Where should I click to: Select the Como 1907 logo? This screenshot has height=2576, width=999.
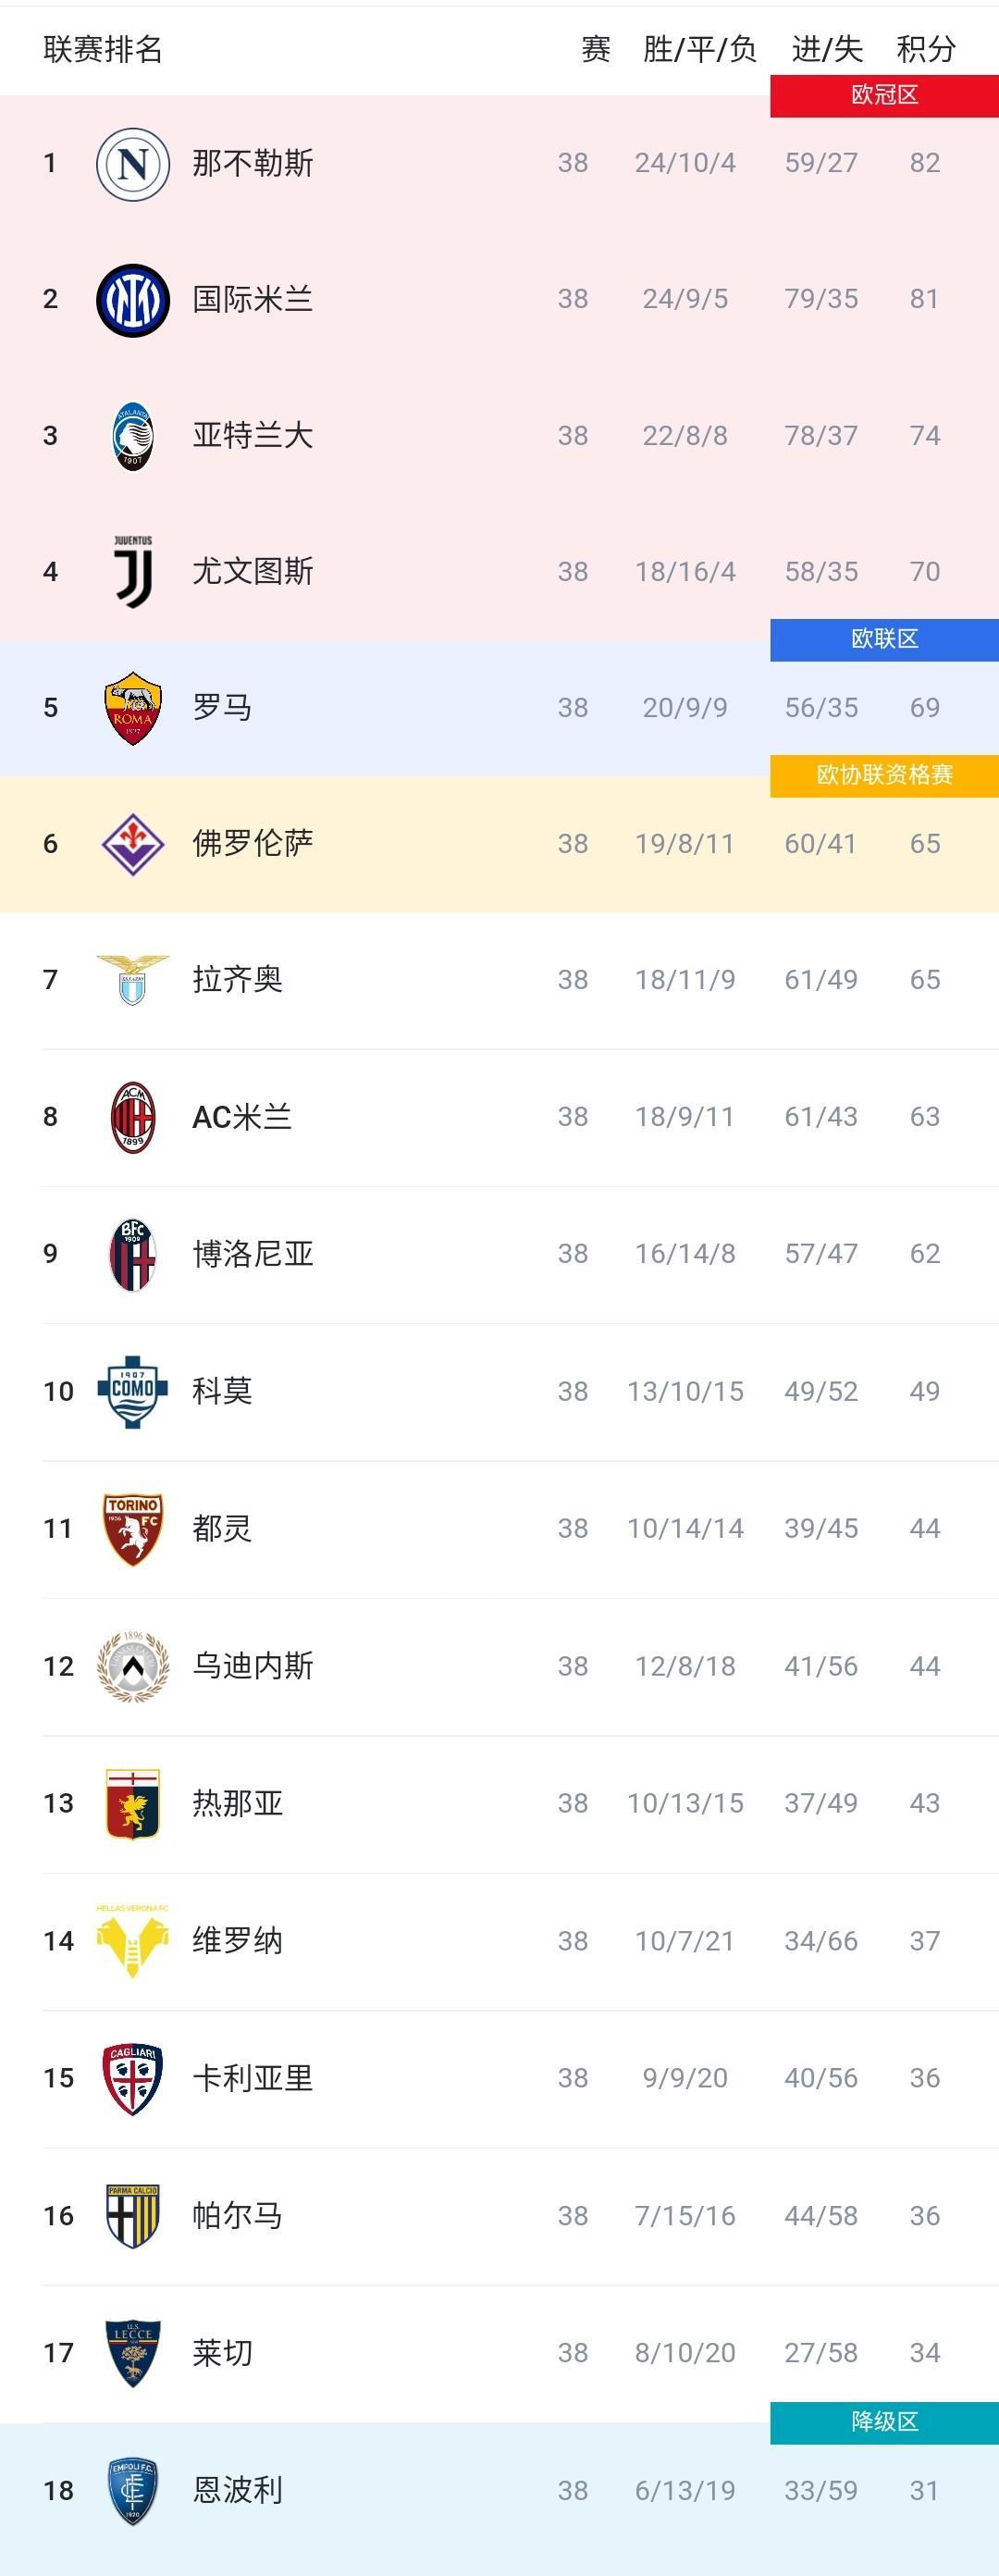(x=133, y=1391)
